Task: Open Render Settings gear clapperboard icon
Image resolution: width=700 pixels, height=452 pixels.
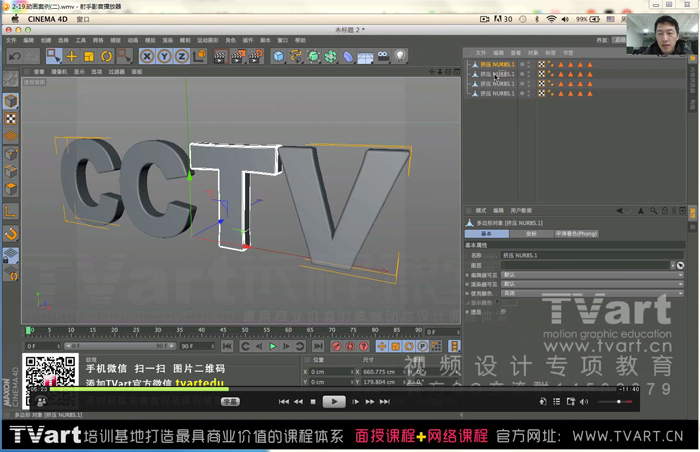Action: [256, 56]
